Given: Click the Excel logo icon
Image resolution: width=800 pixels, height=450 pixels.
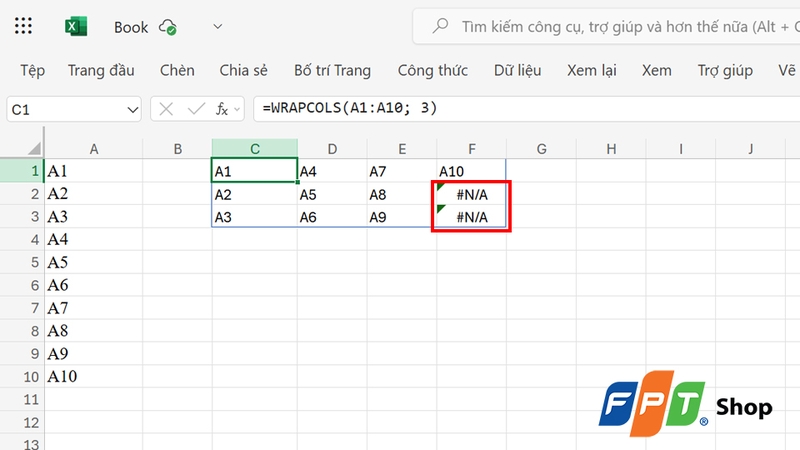Looking at the screenshot, I should click(76, 27).
